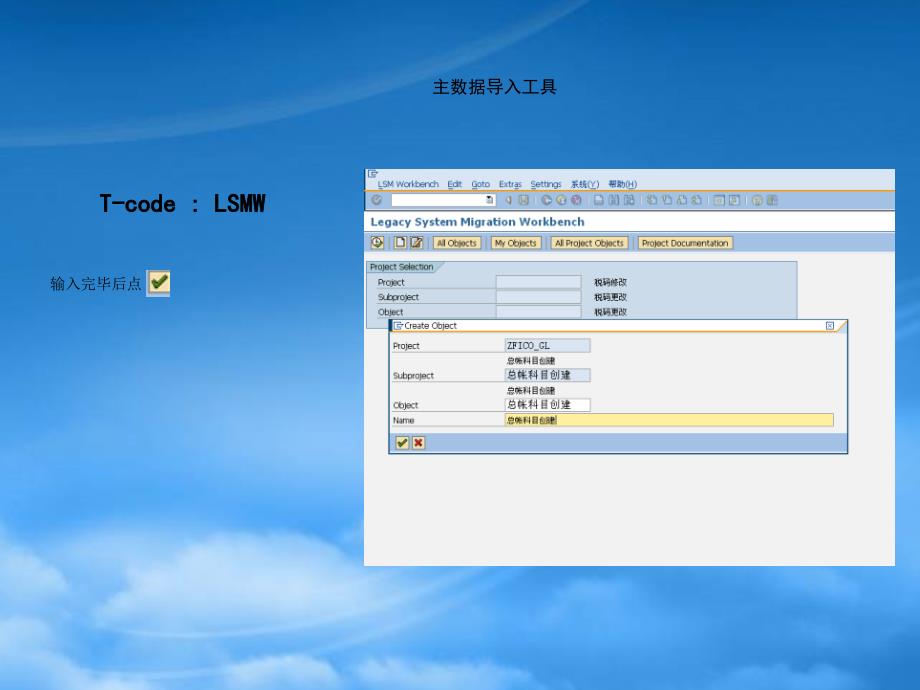Viewport: 920px width, 690px height.
Task: Cancel Create Object with red X icon
Action: point(418,443)
